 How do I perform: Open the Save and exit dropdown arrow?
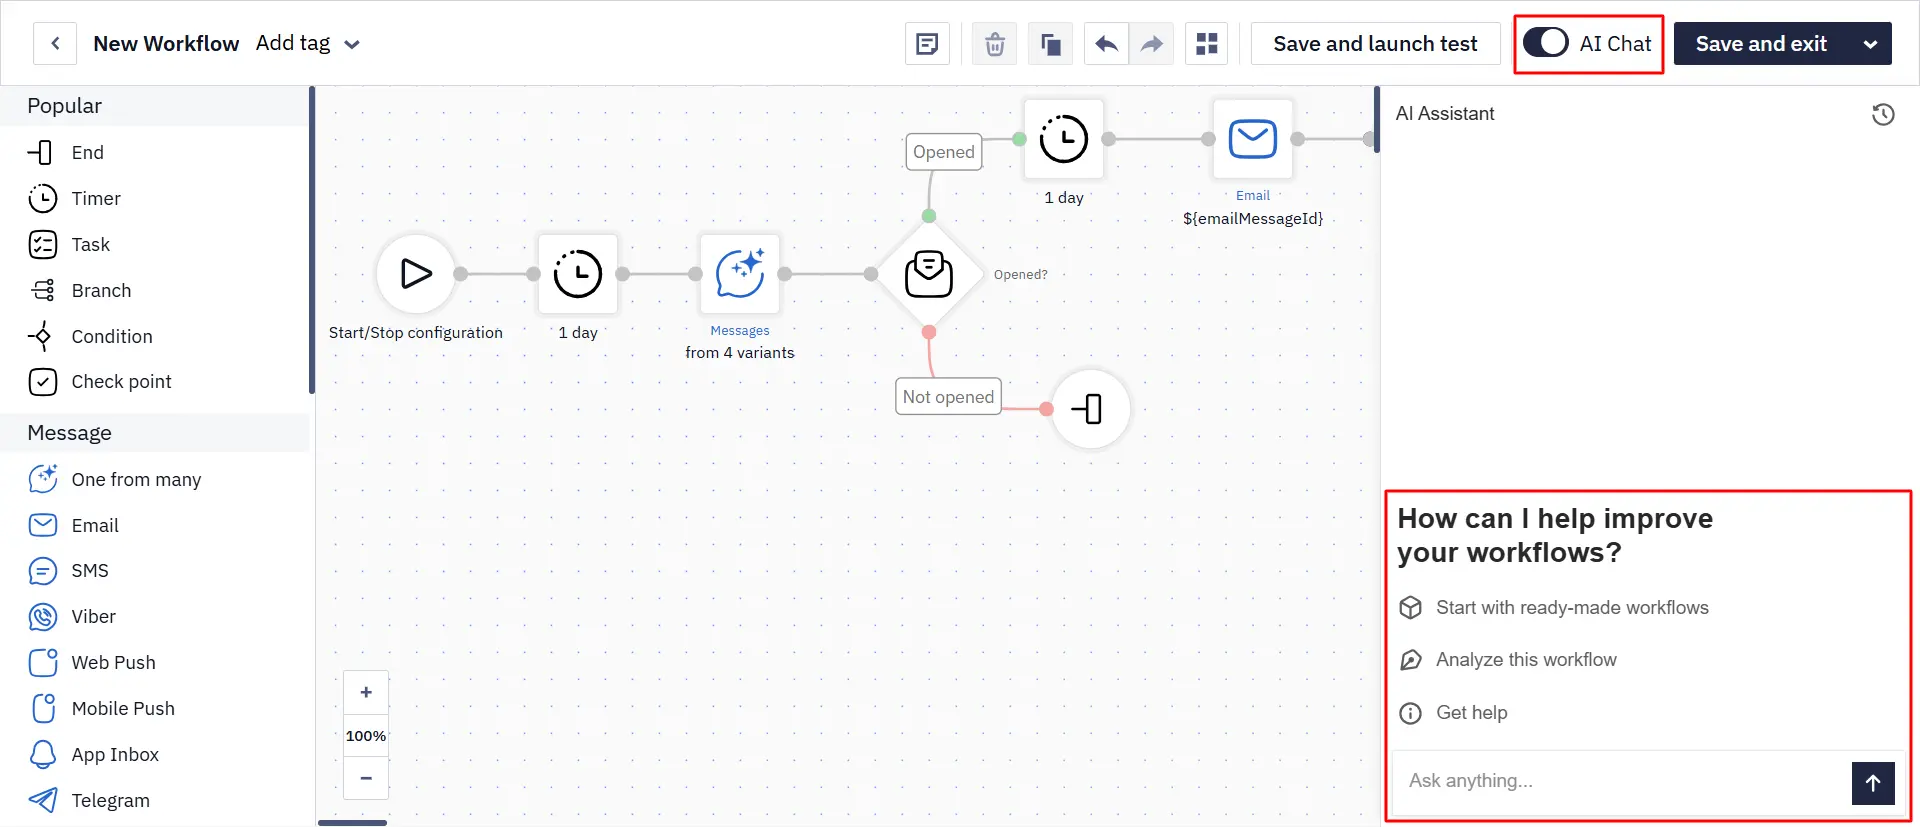(x=1870, y=44)
